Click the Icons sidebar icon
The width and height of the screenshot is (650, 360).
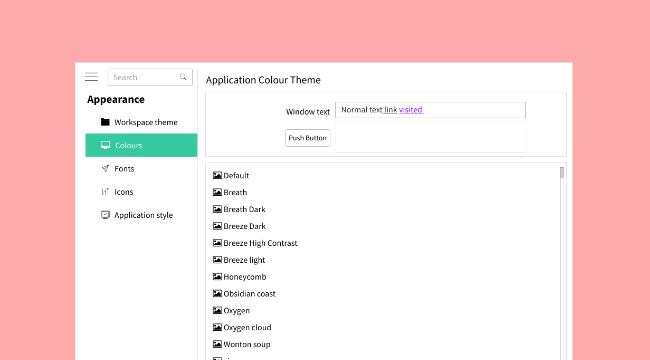click(105, 192)
